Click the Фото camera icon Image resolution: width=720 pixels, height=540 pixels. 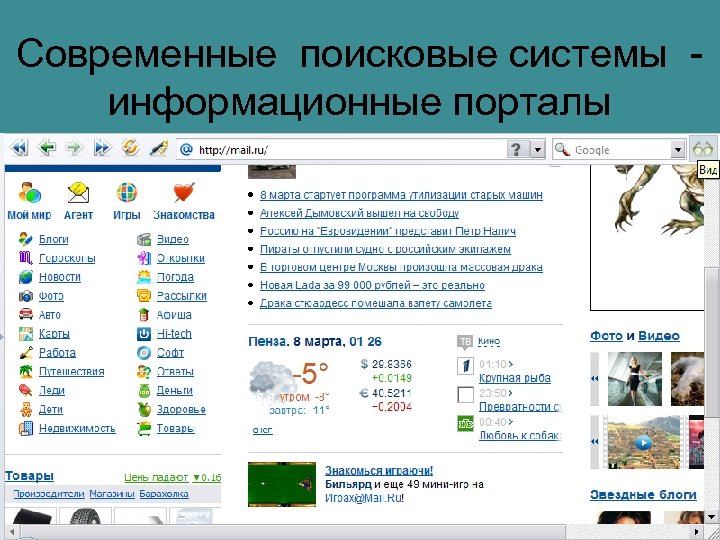click(26, 296)
